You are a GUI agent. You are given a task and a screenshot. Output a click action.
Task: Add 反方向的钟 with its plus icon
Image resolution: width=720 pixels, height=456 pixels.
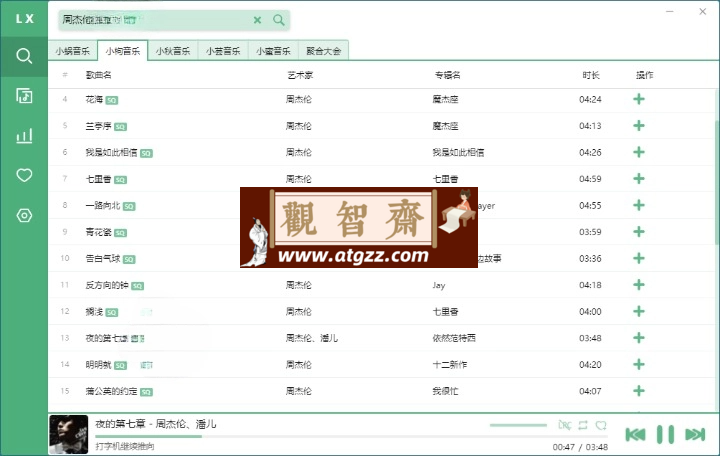(639, 285)
